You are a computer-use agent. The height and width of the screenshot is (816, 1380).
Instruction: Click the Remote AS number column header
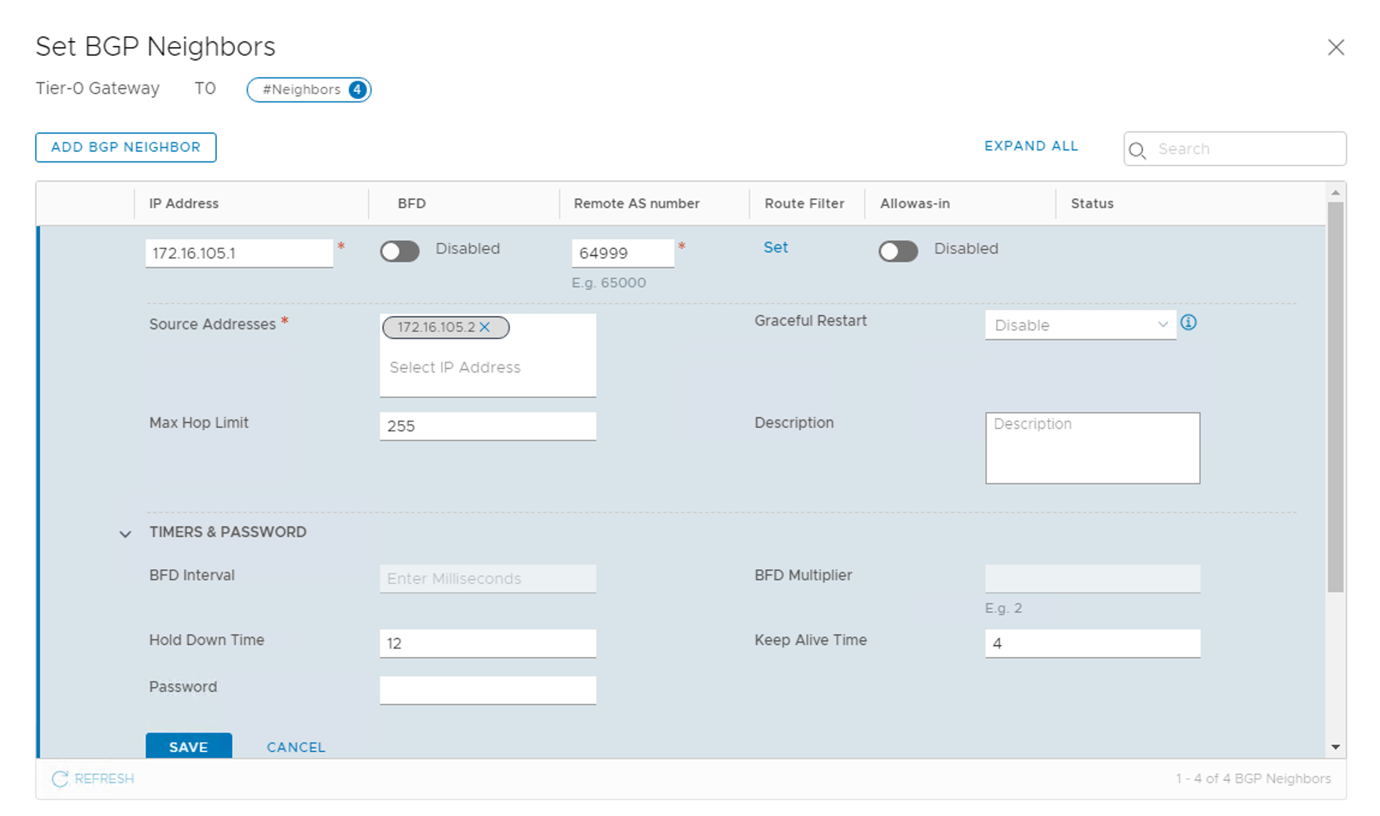636,203
